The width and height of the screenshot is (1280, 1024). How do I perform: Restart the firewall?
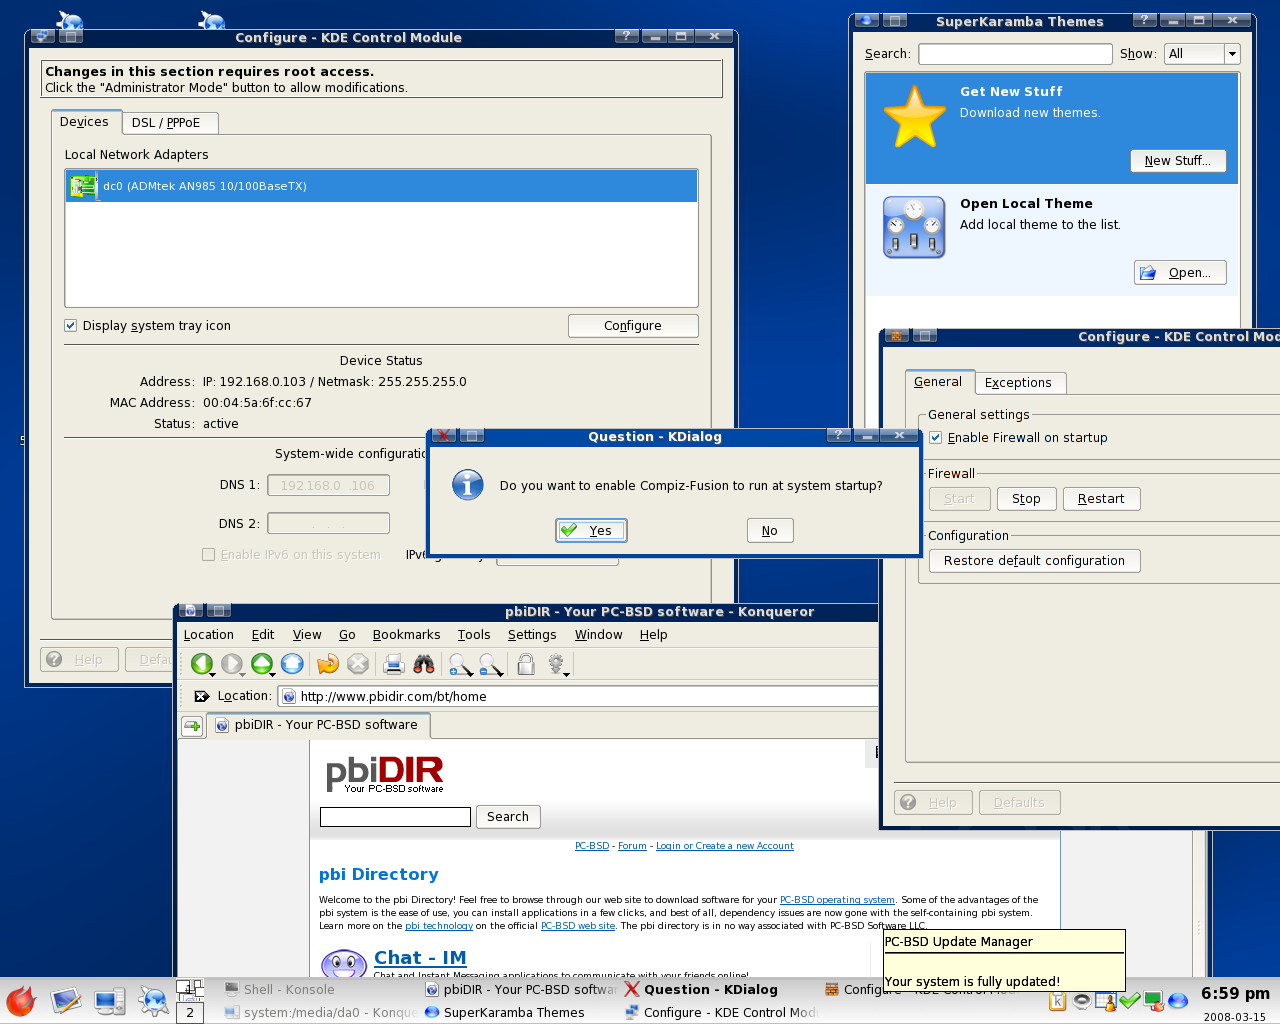[x=1101, y=499]
